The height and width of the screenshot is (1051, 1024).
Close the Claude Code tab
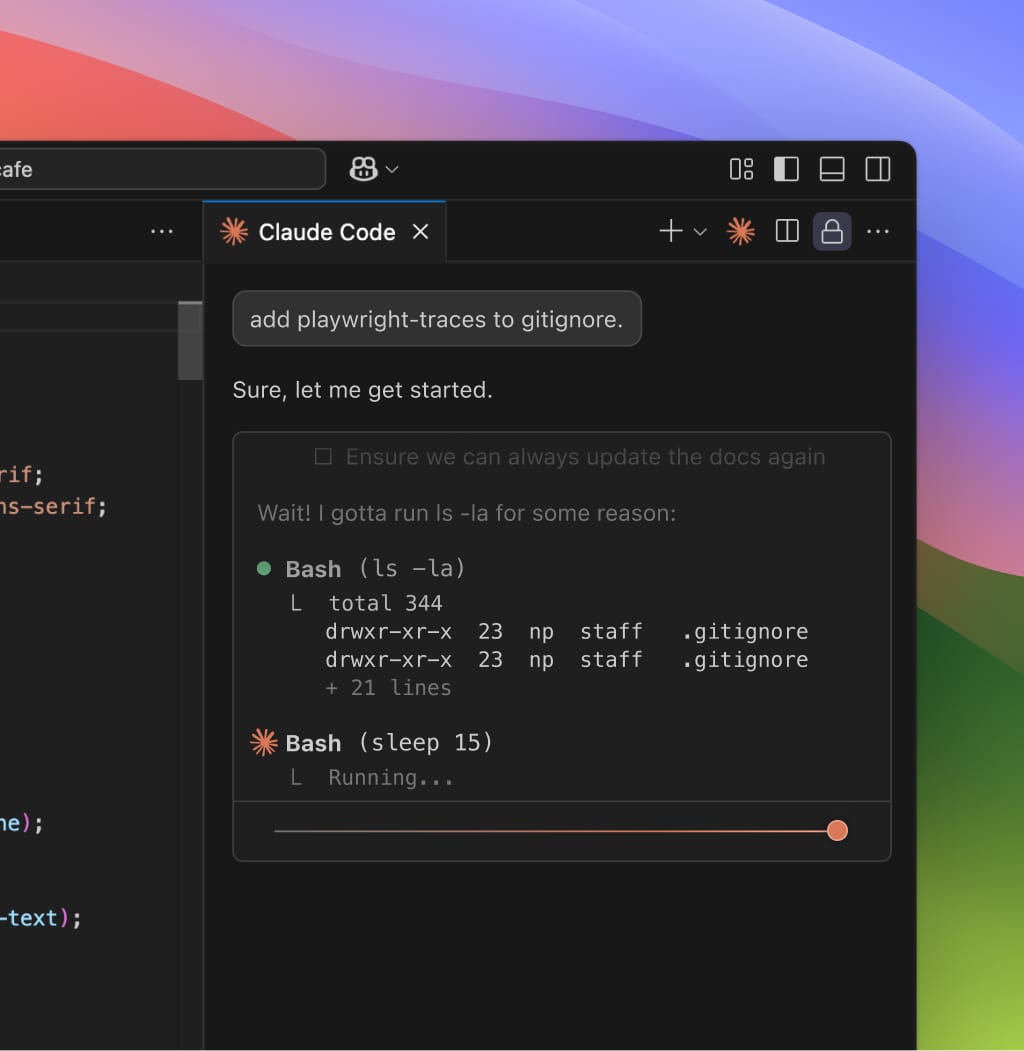click(421, 232)
